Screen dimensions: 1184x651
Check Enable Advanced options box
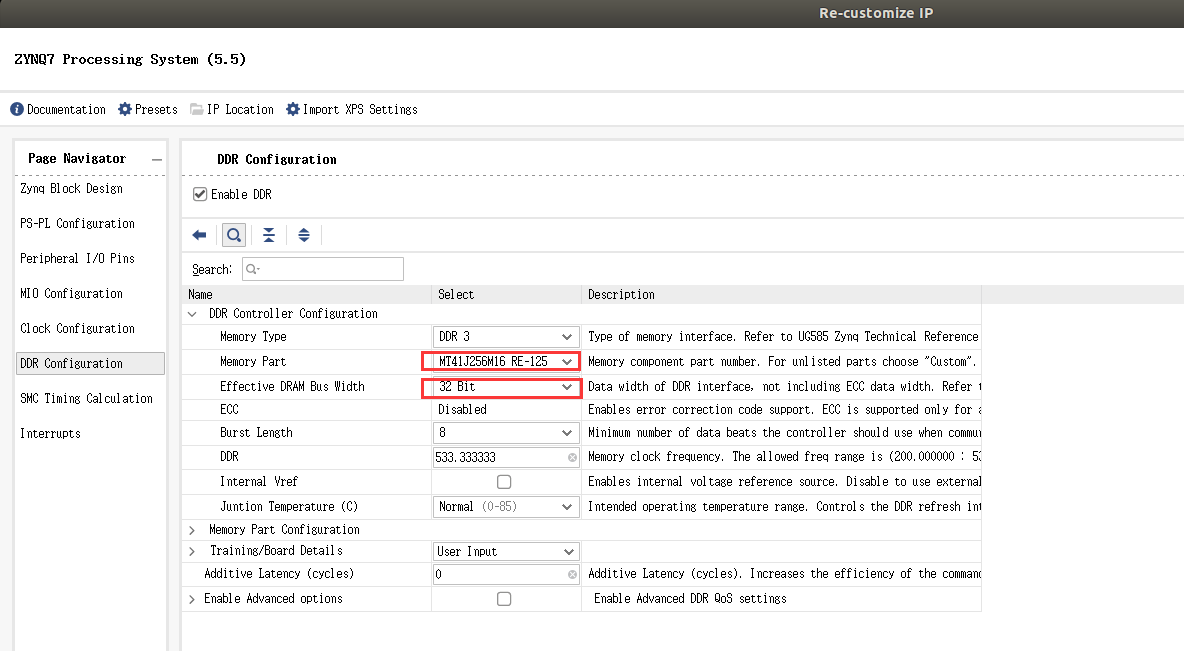[x=504, y=599]
